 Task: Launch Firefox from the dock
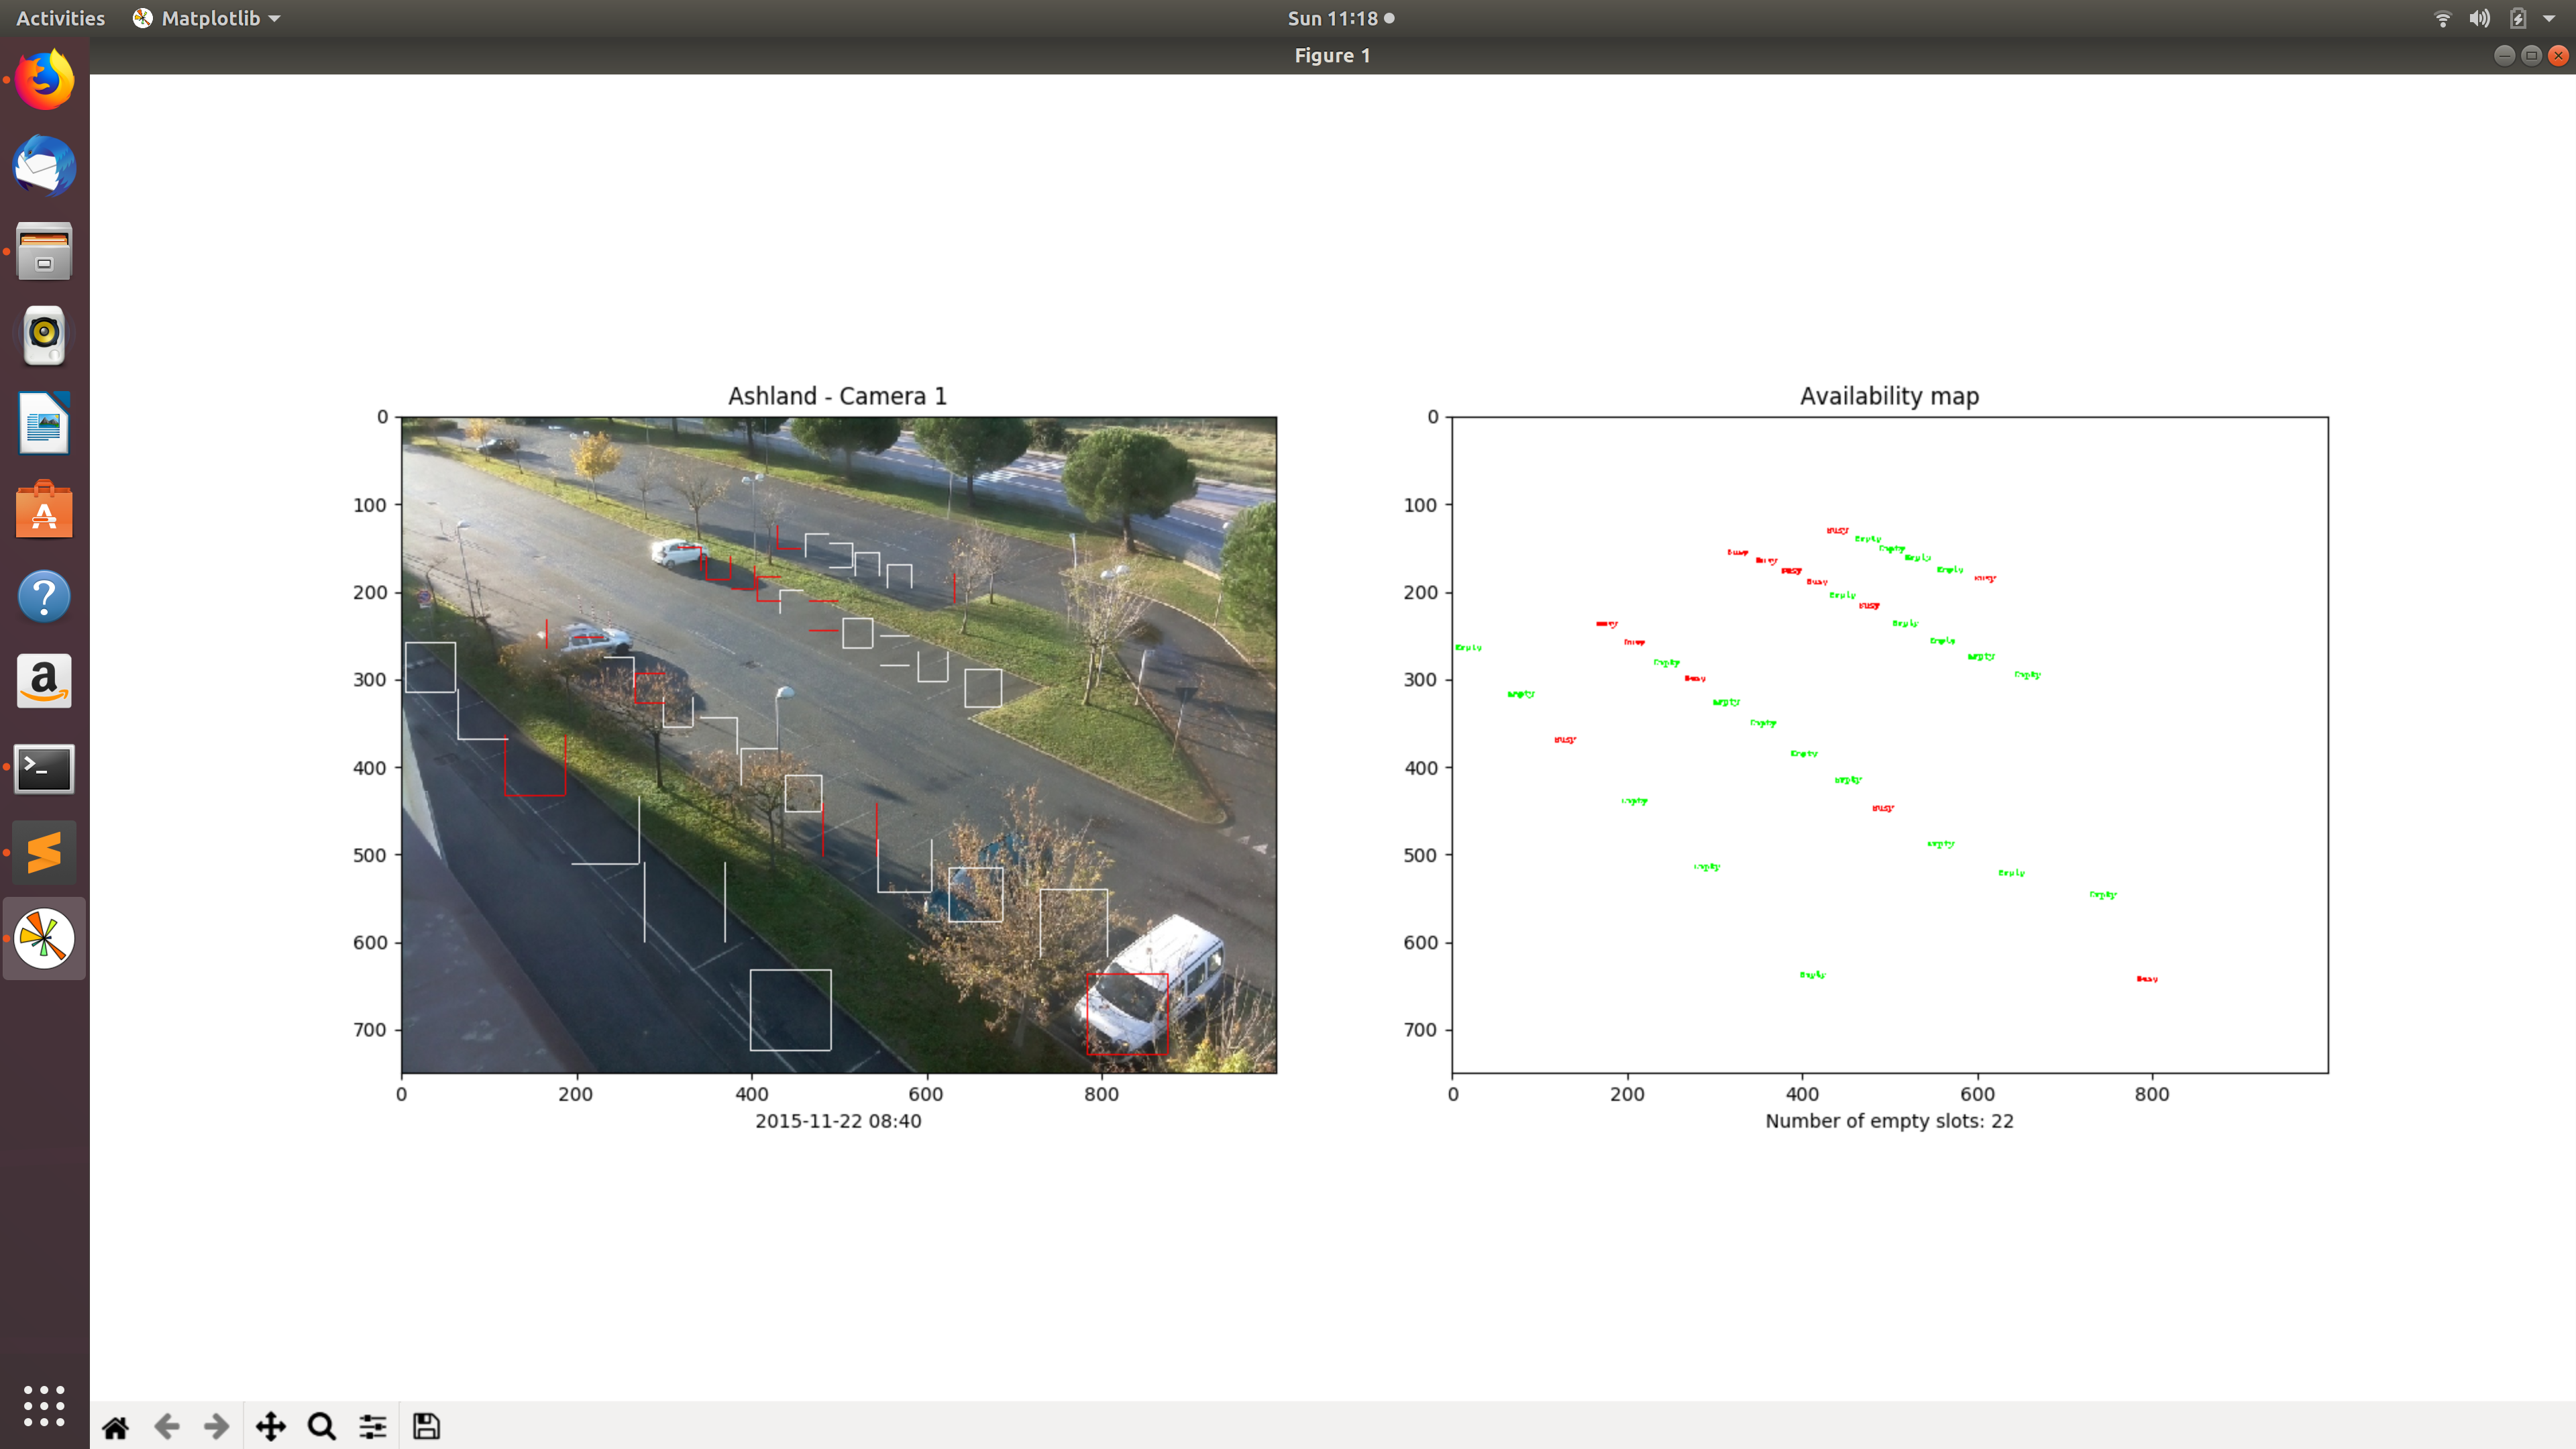(x=44, y=80)
